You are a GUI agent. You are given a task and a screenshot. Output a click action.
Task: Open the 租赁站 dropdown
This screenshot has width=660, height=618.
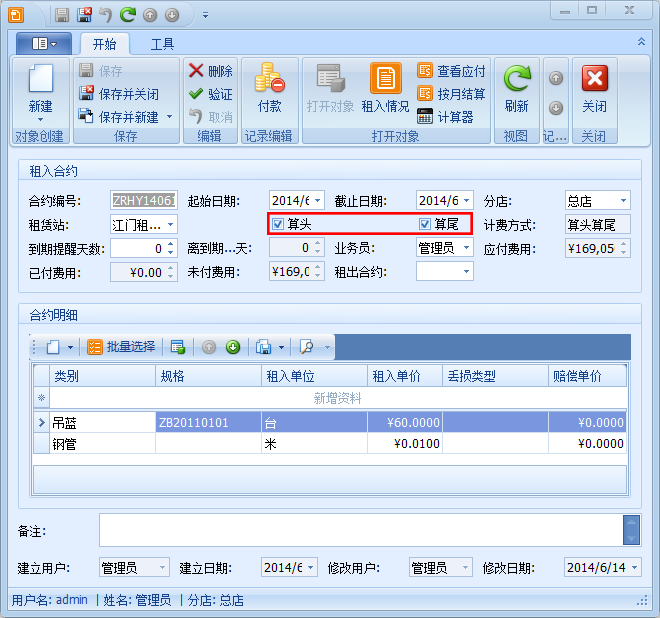170,224
